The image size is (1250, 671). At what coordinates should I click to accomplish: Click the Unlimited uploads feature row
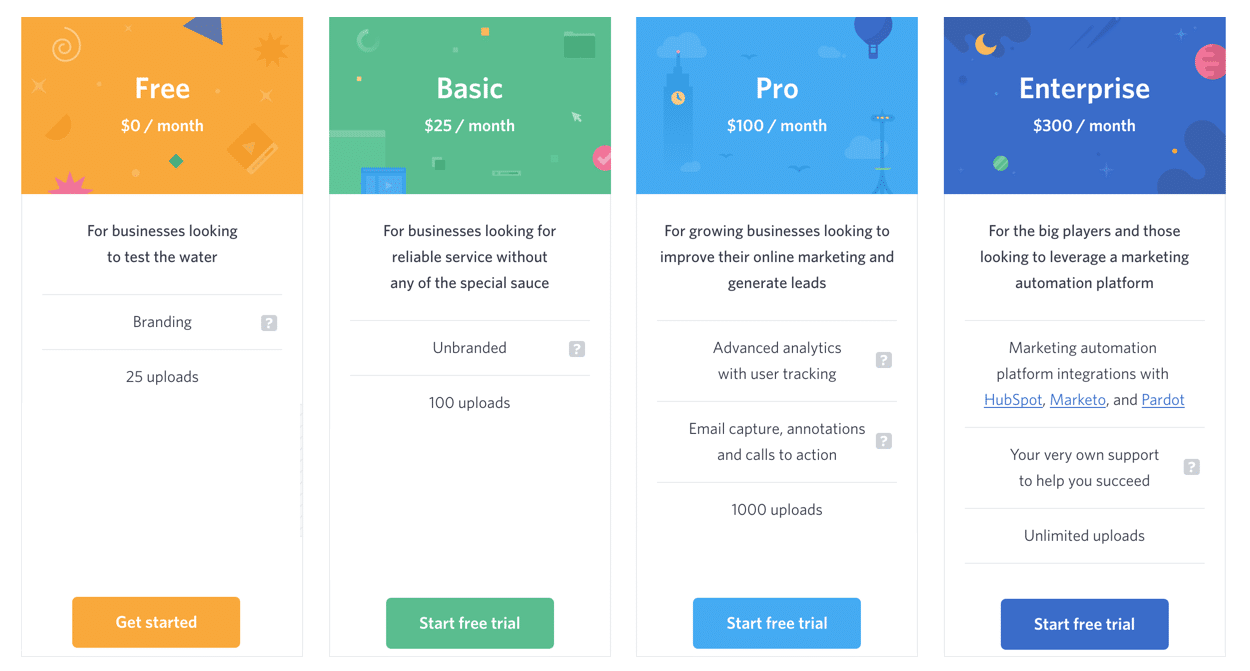[x=1084, y=535]
